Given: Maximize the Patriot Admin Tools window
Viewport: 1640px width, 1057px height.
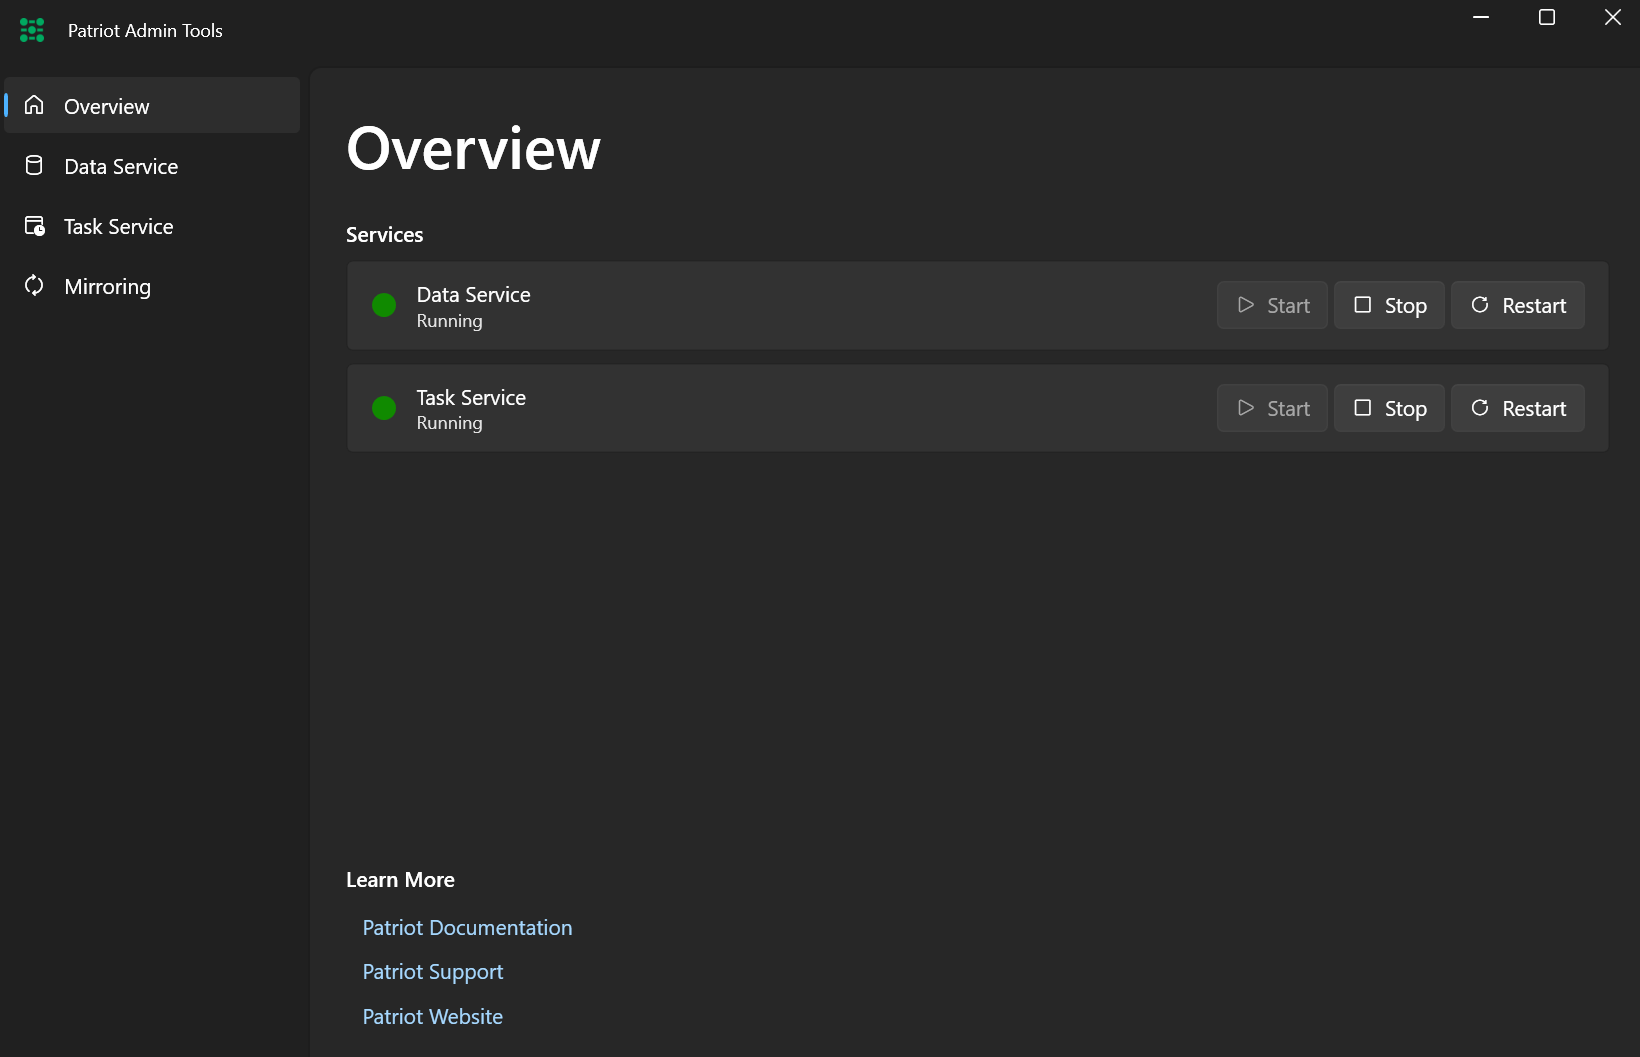Looking at the screenshot, I should (x=1547, y=17).
